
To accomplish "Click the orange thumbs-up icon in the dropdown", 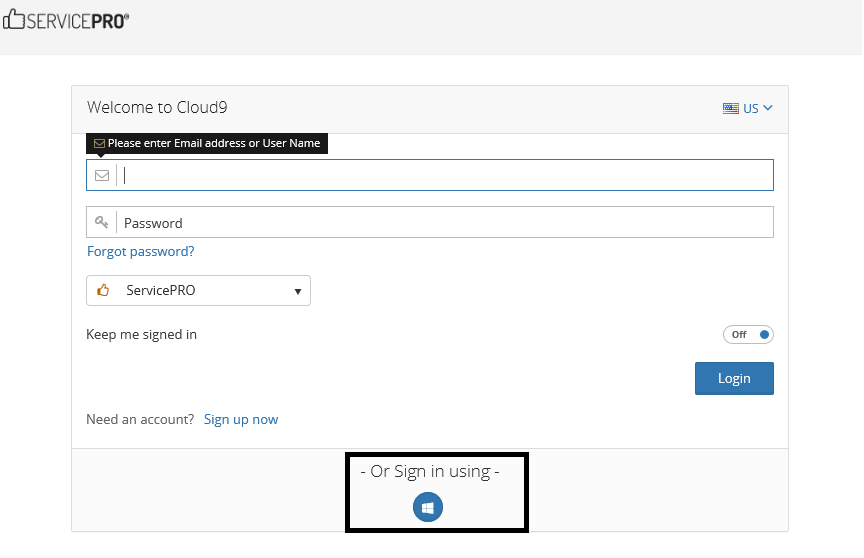I will (103, 291).
